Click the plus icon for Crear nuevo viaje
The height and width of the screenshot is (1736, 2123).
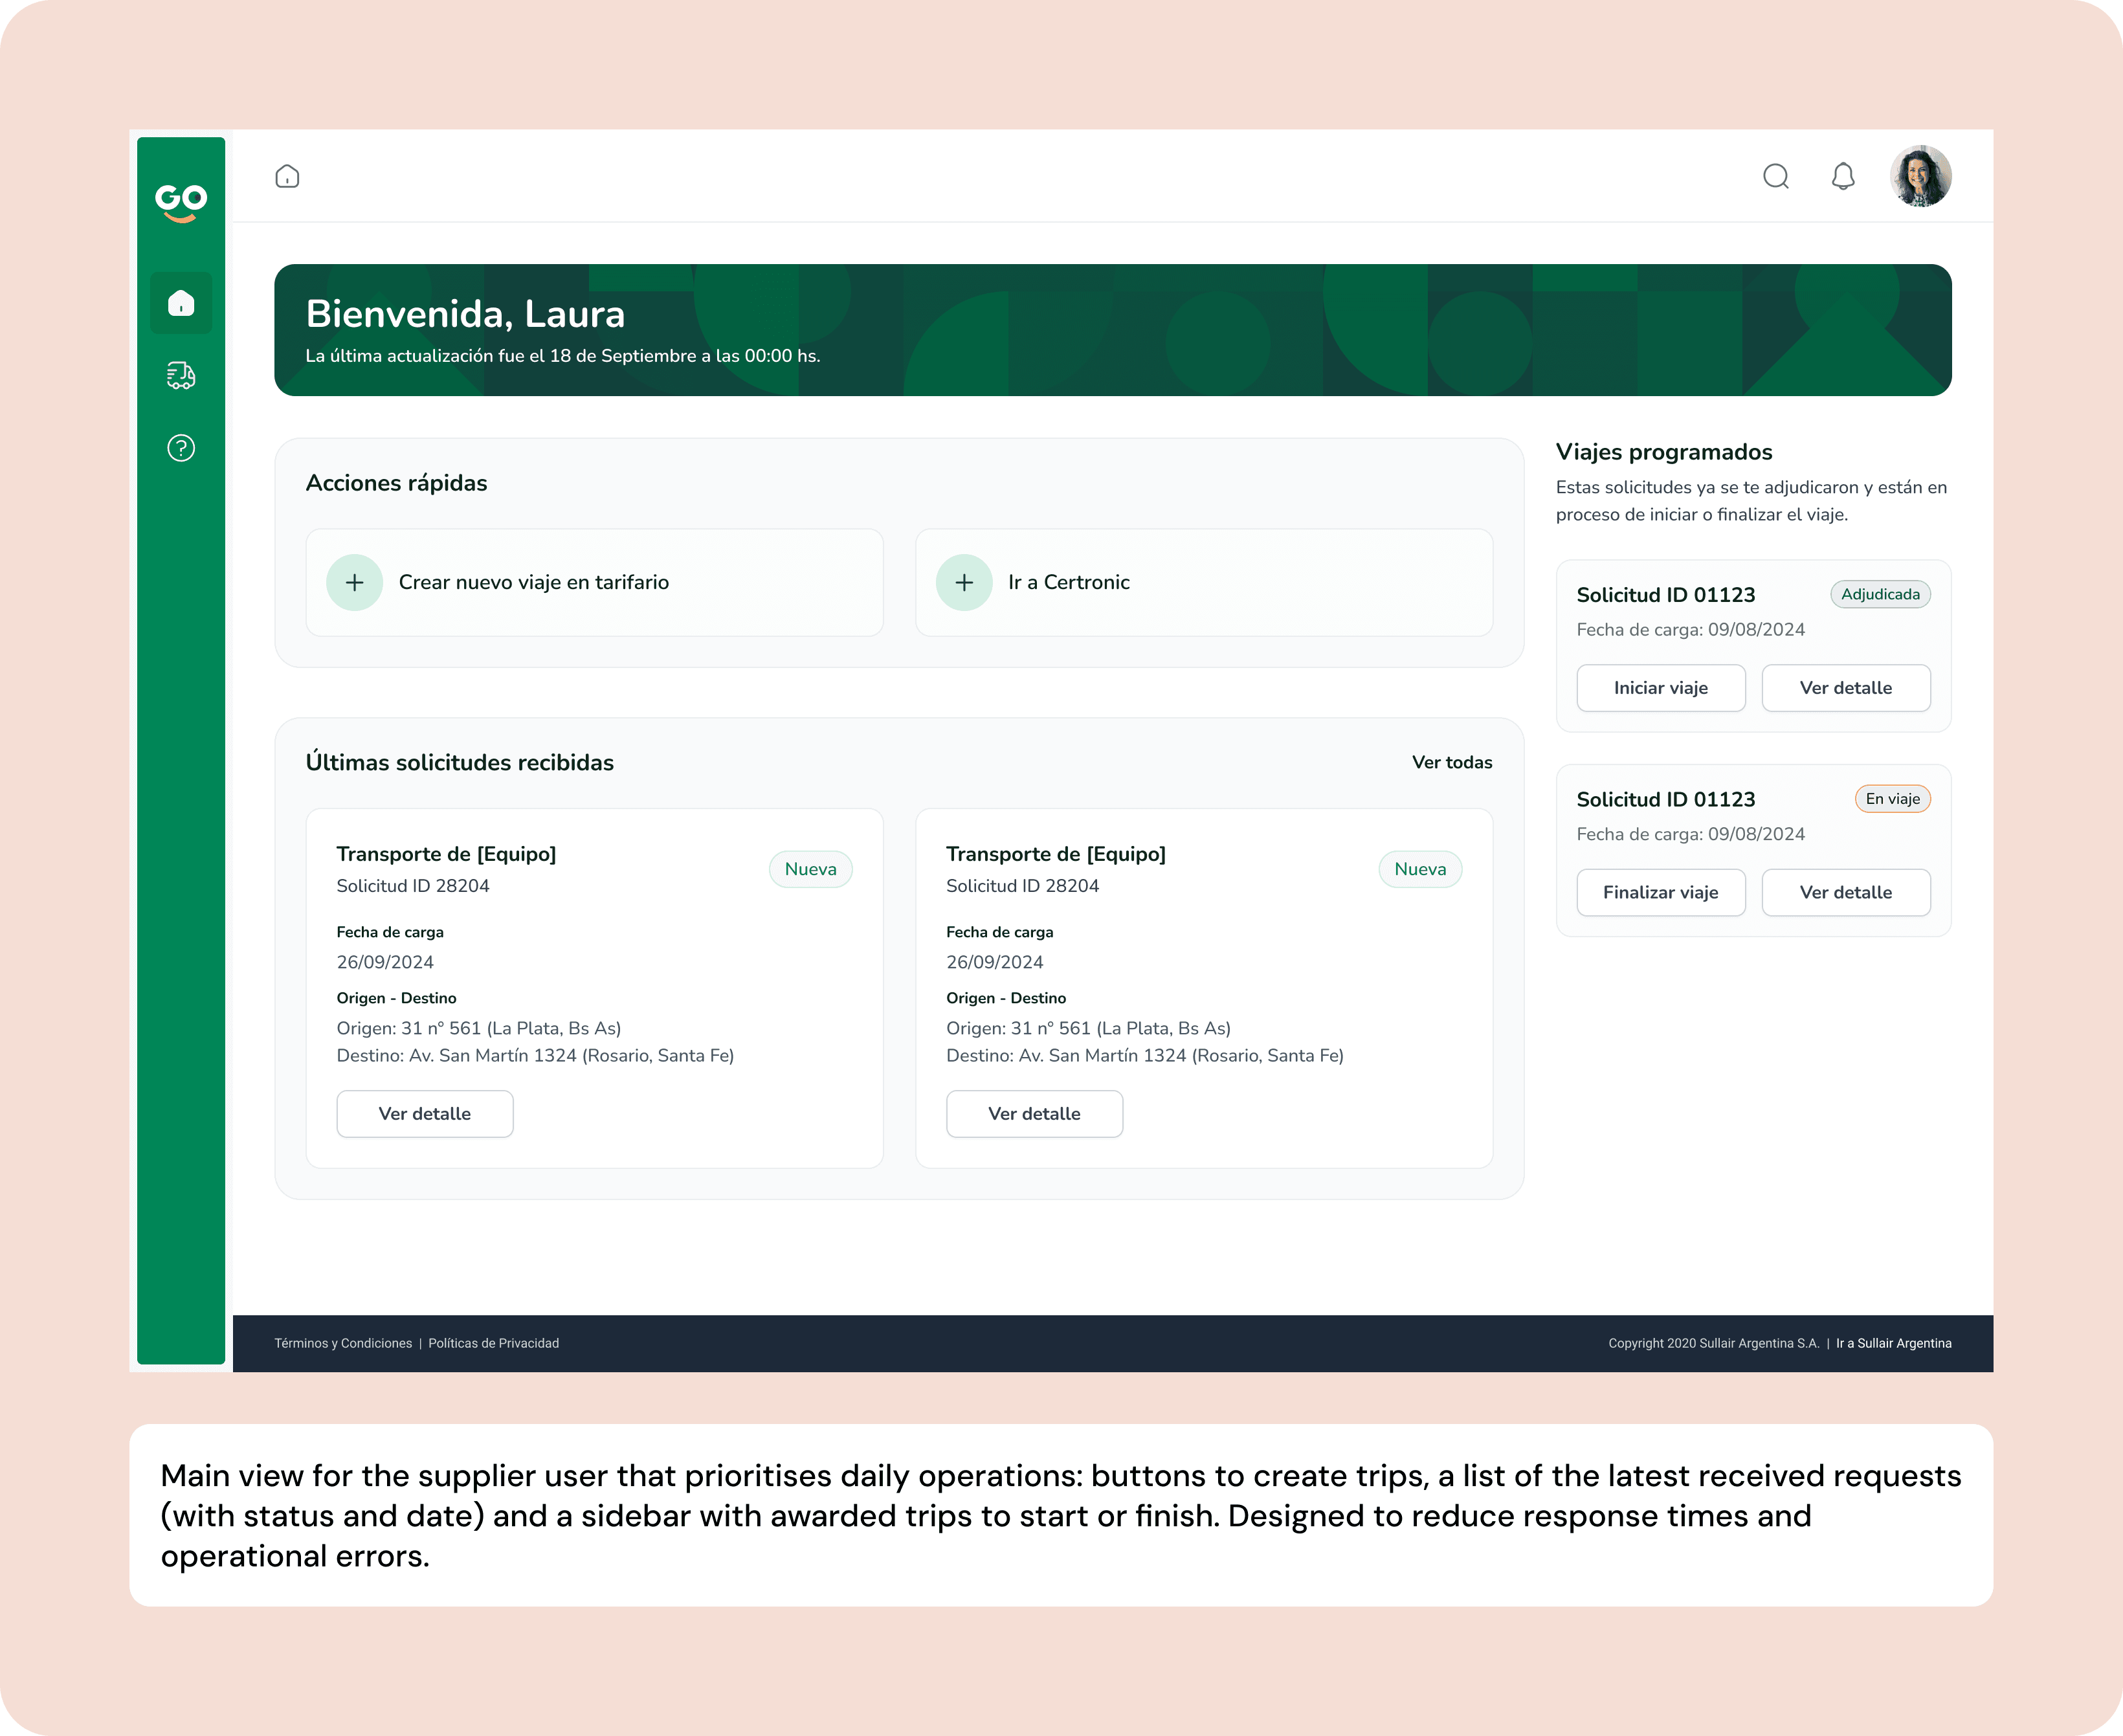tap(355, 583)
